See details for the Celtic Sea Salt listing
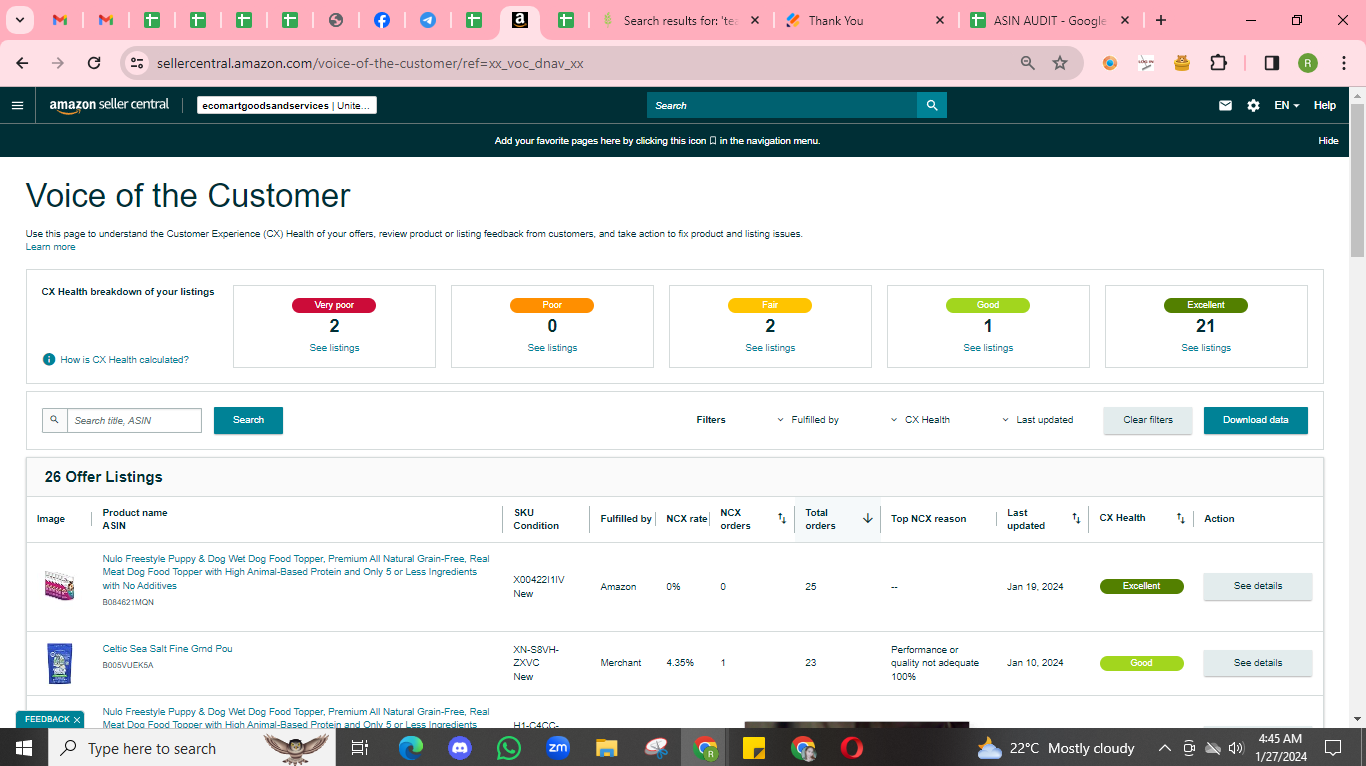The image size is (1366, 766). 1258,663
